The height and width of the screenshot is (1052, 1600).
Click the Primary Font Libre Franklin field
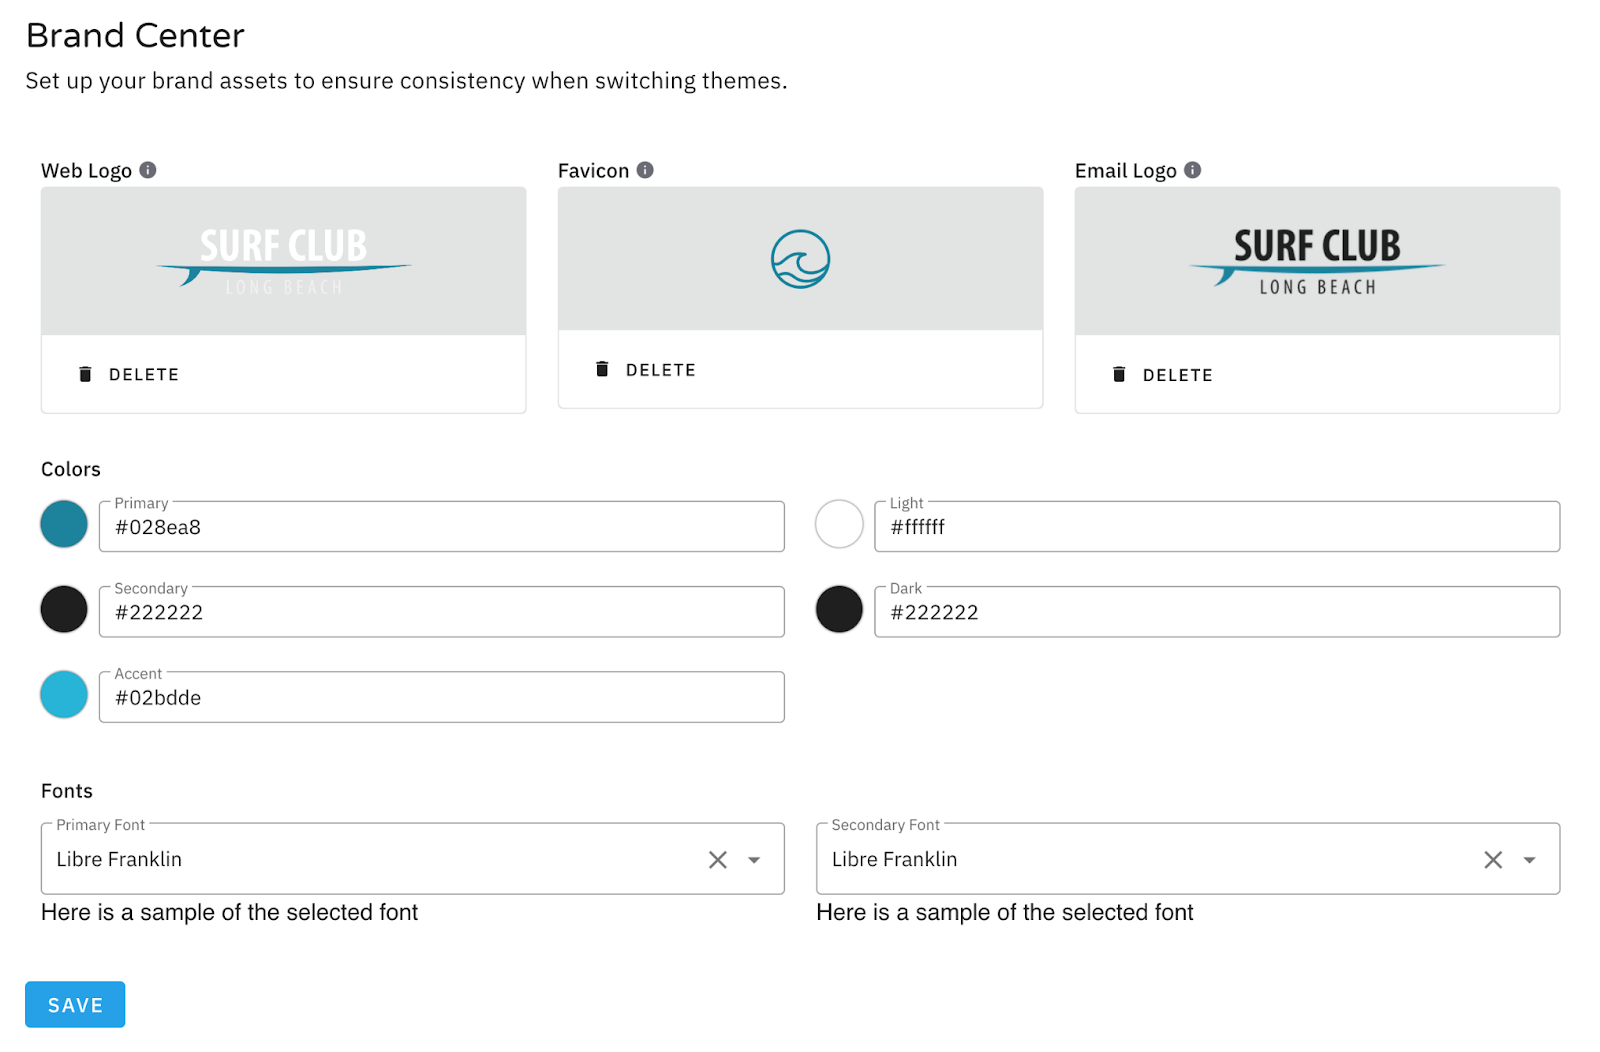pyautogui.click(x=413, y=859)
